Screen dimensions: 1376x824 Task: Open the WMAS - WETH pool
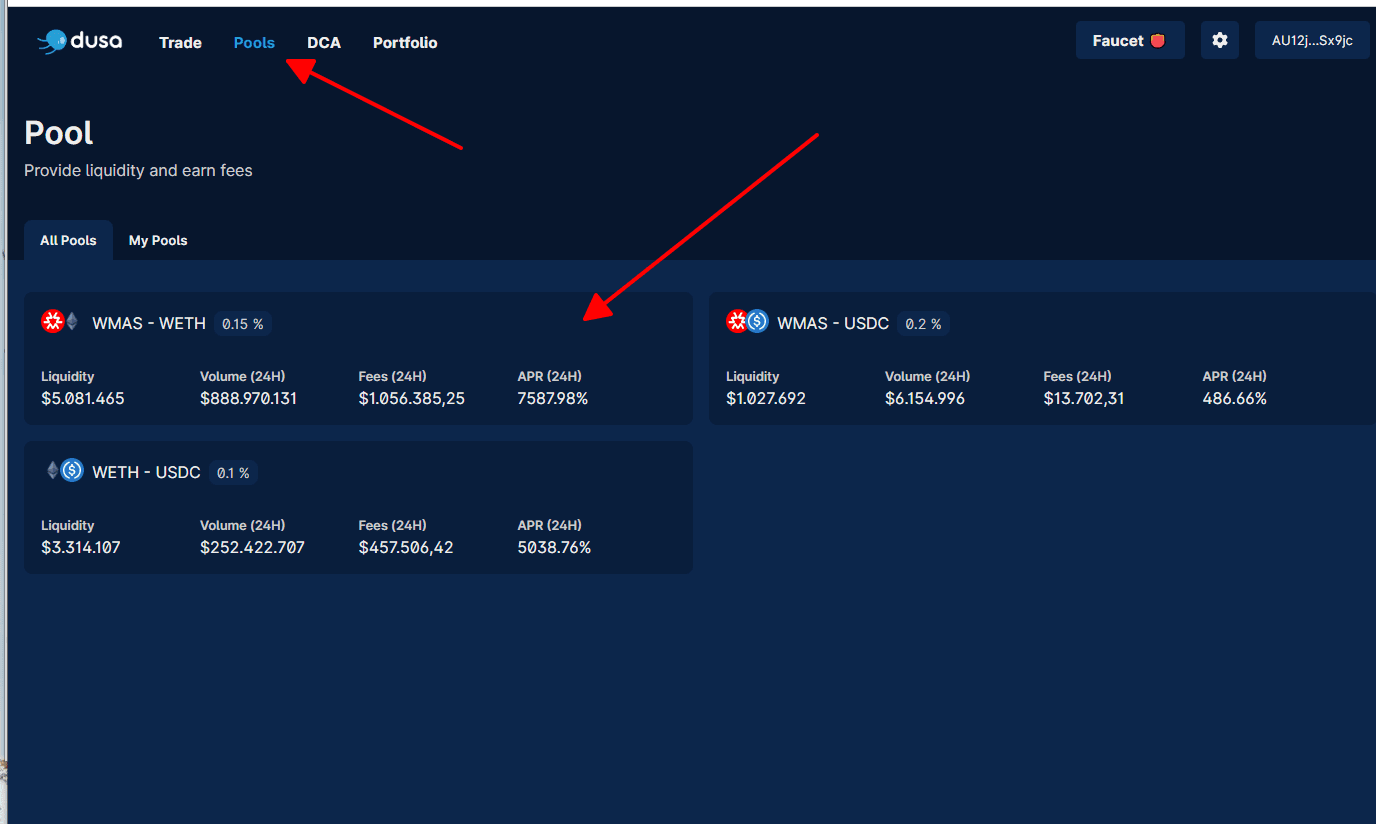pos(358,358)
